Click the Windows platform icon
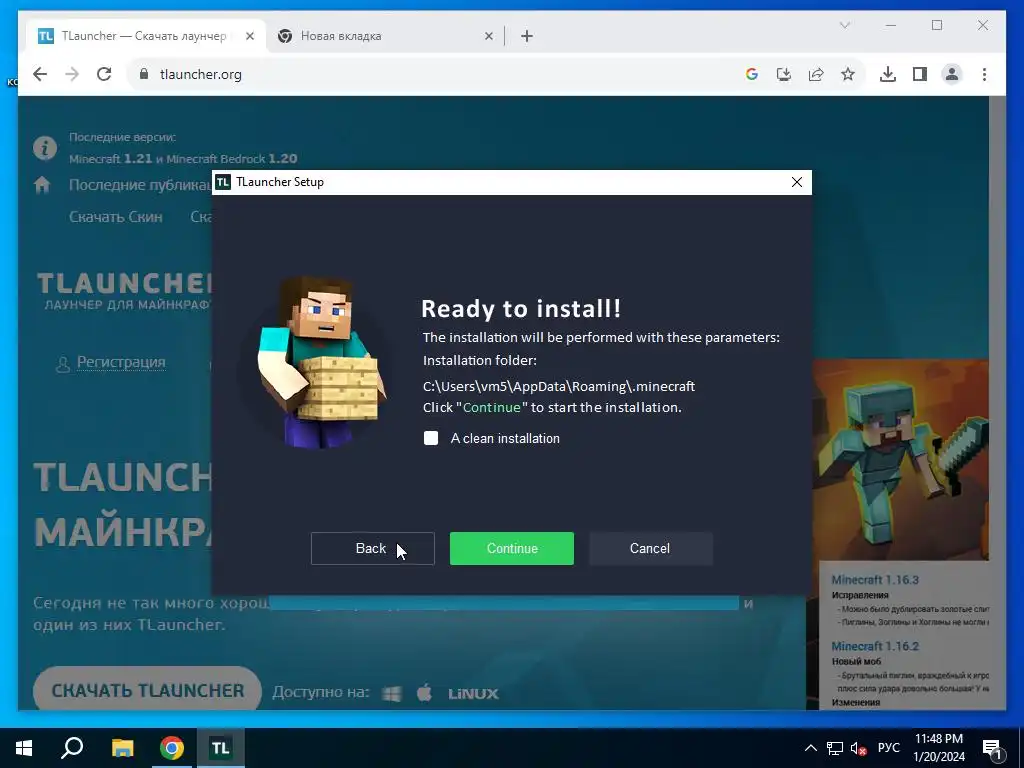Screen dimensions: 1024x768 392,693
